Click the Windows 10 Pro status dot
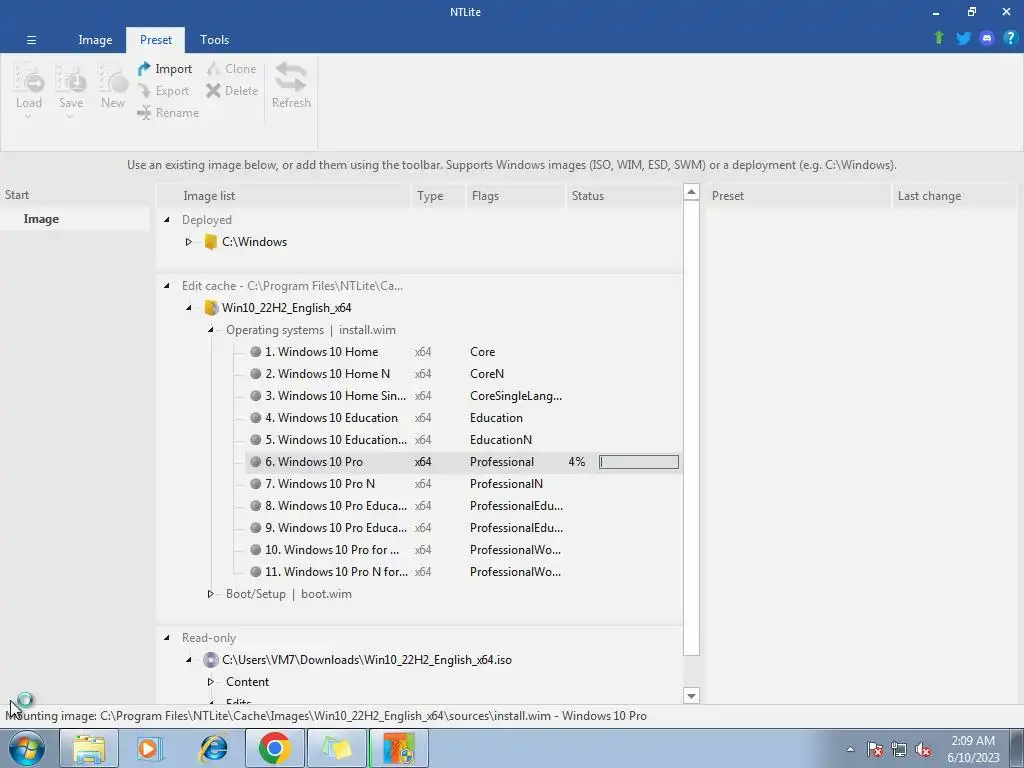This screenshot has width=1024, height=768. tap(255, 462)
